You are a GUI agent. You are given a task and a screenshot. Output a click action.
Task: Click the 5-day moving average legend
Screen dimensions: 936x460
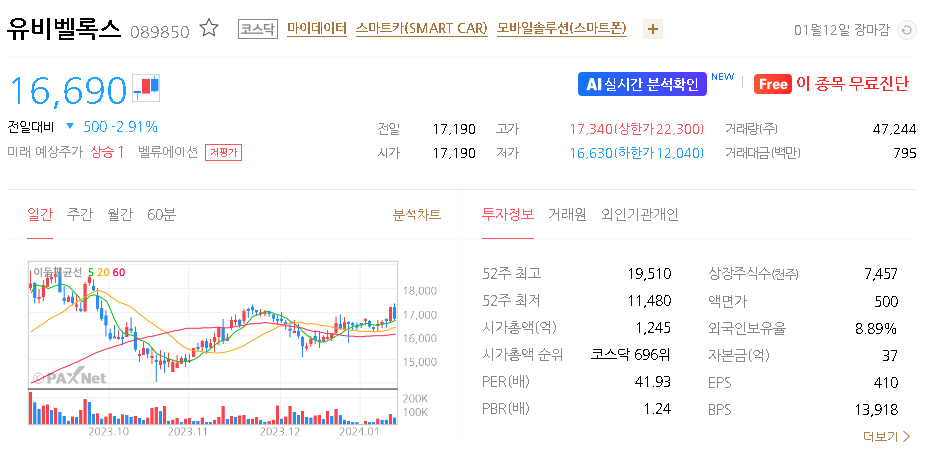[91, 272]
